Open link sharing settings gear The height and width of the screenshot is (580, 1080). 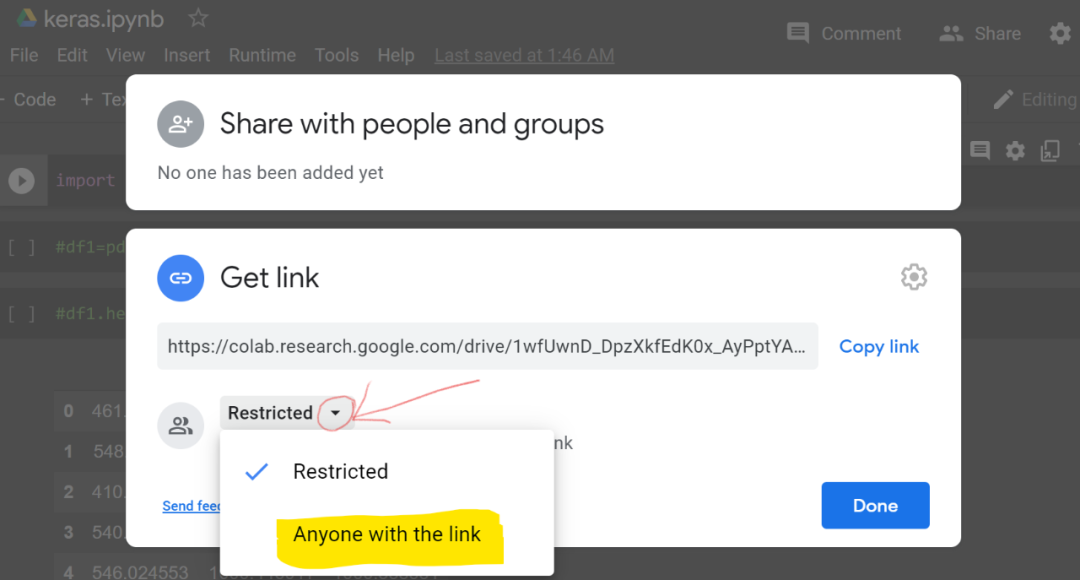click(x=914, y=277)
